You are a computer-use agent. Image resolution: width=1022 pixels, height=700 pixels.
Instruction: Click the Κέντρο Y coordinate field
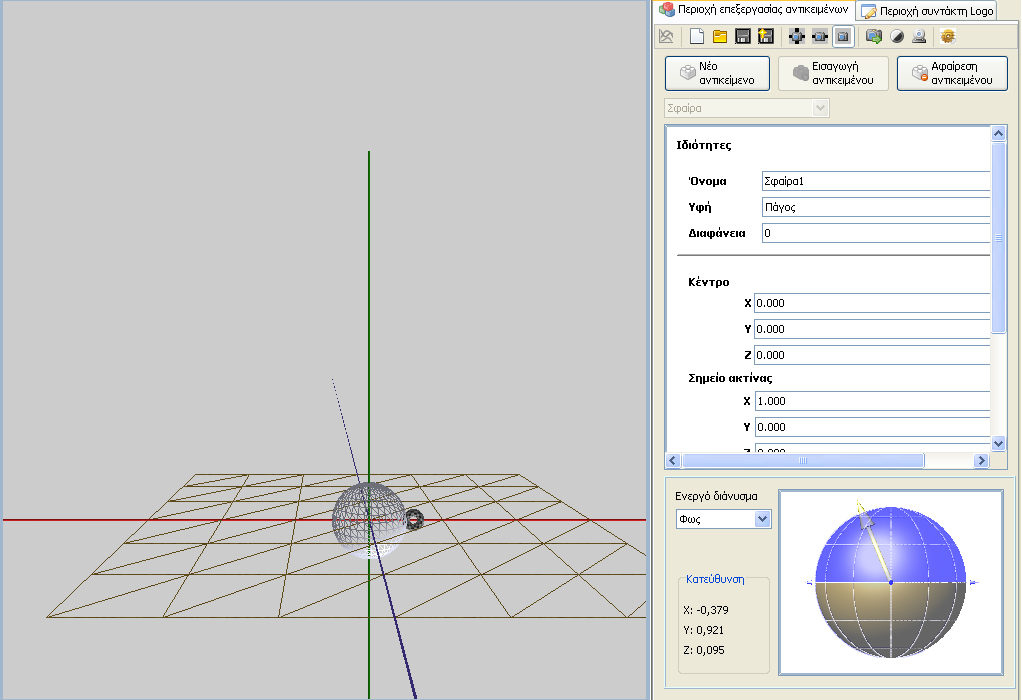(872, 329)
